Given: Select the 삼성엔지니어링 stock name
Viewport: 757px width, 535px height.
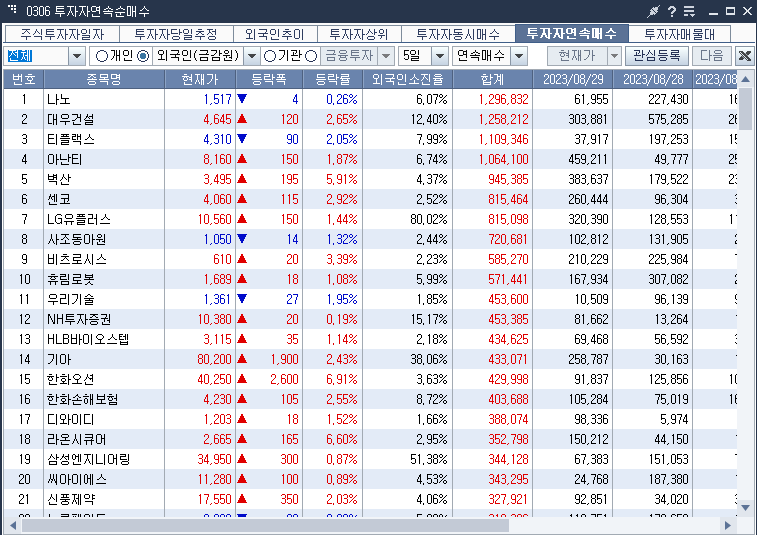Looking at the screenshot, I should point(89,459).
